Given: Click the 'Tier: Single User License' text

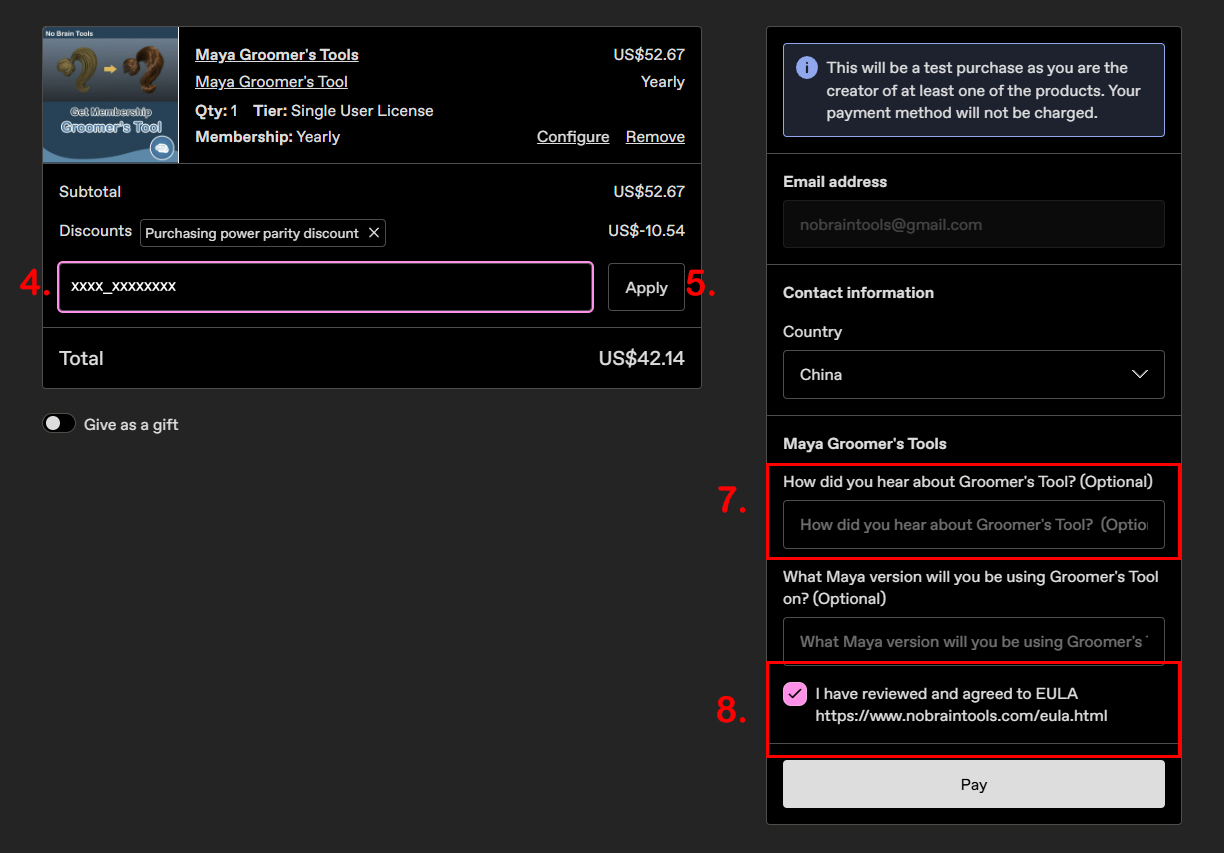Looking at the screenshot, I should click(x=343, y=110).
